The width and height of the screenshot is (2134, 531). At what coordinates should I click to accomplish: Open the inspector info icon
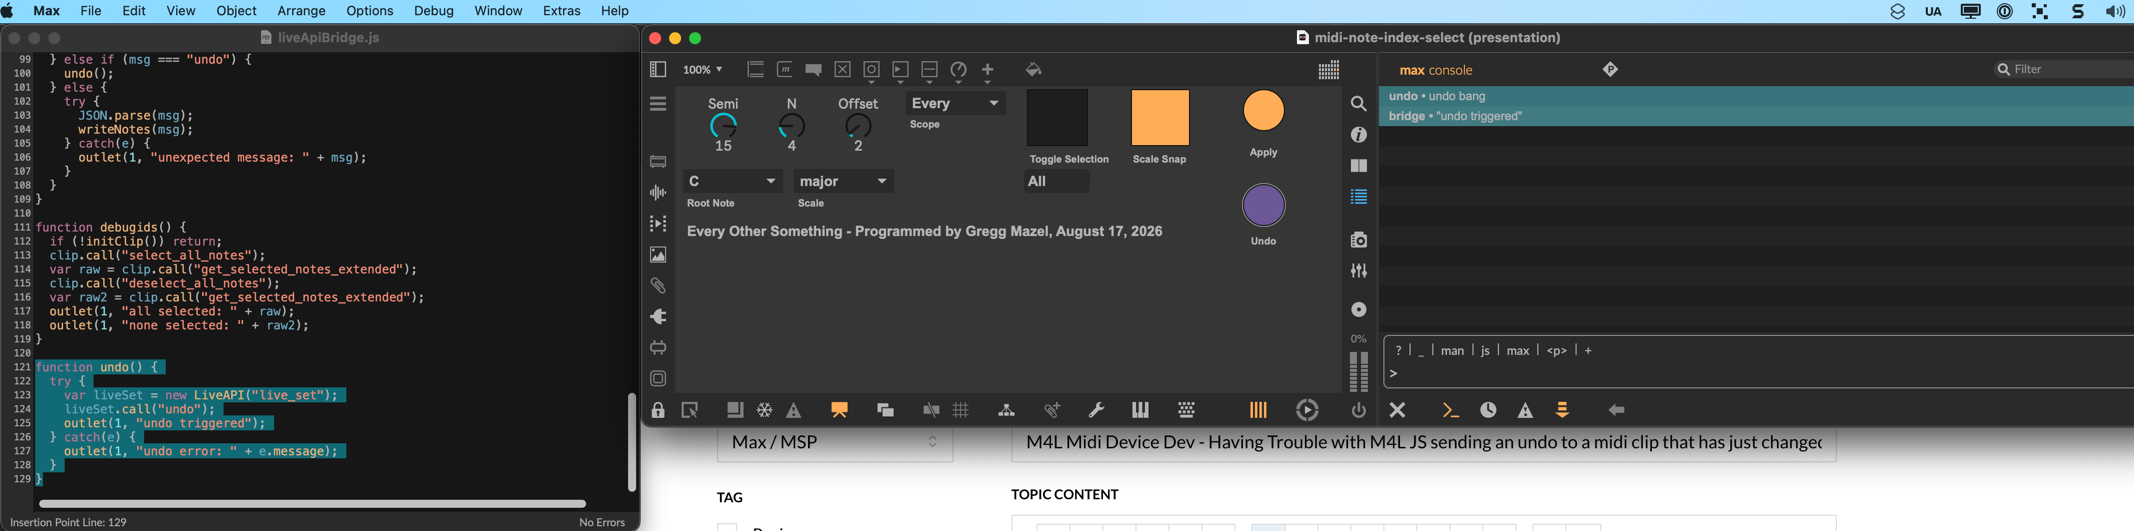pyautogui.click(x=1358, y=135)
